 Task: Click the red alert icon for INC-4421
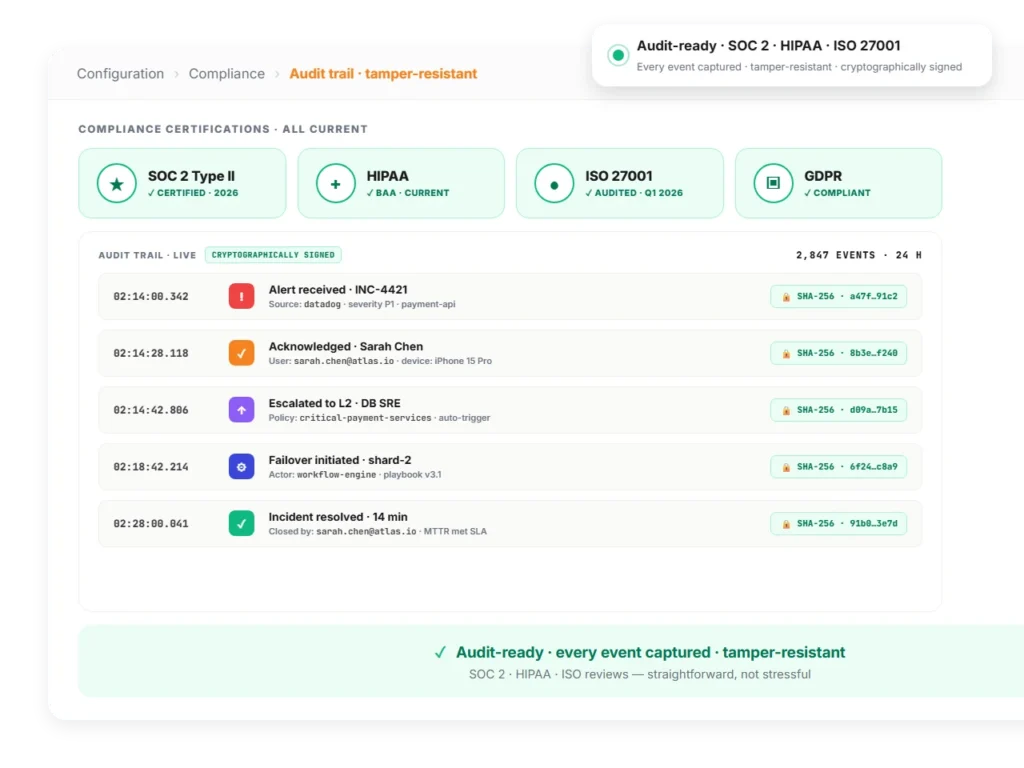click(241, 296)
